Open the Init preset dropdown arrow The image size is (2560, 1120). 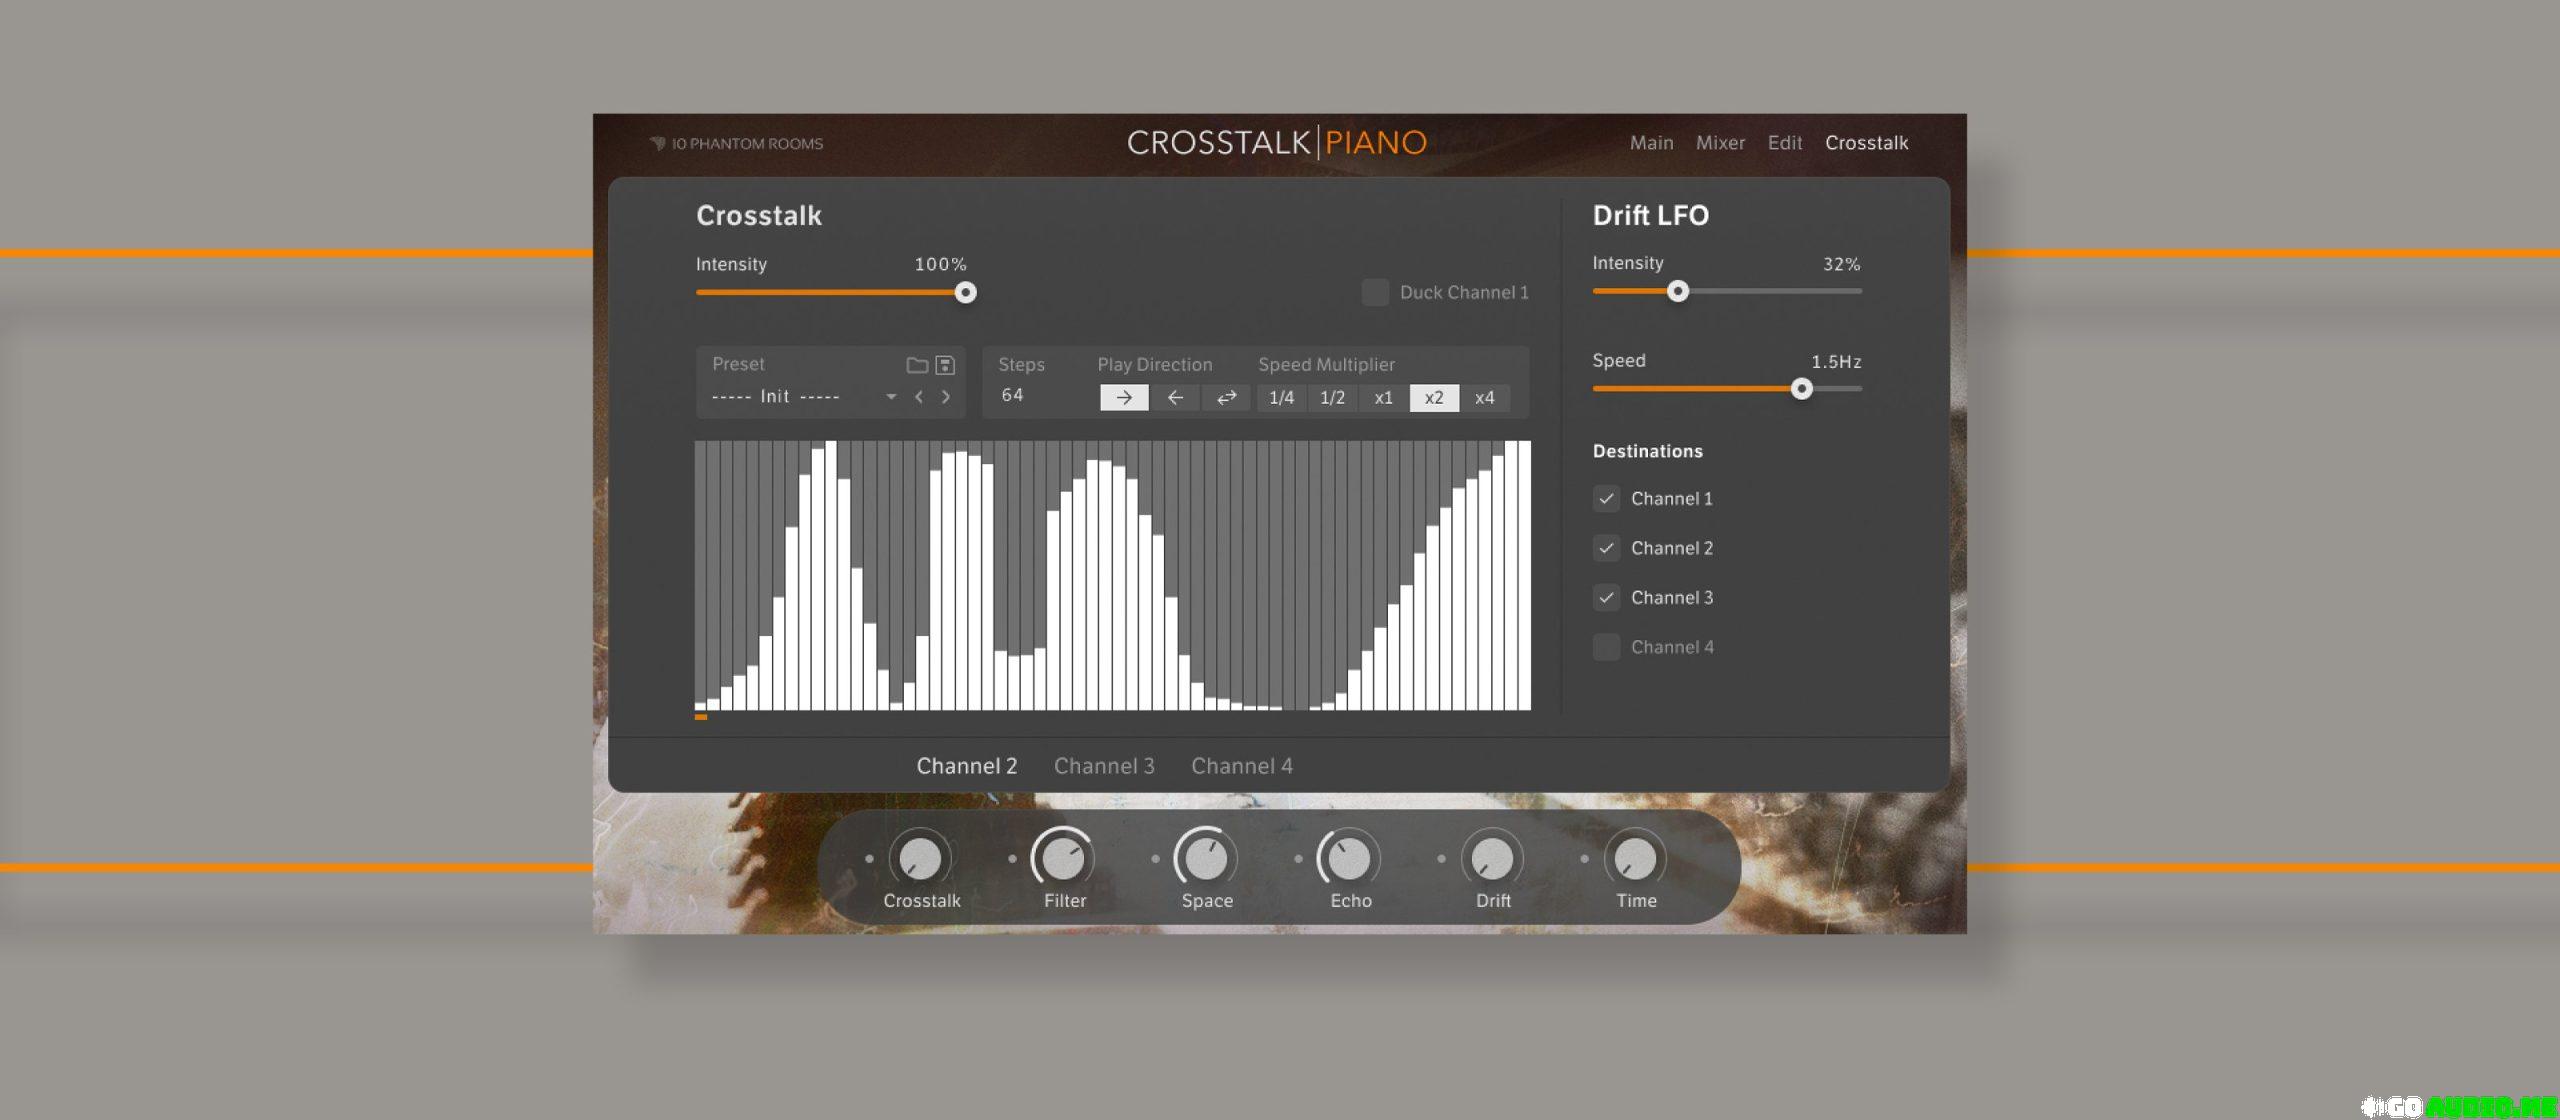pyautogui.click(x=891, y=397)
